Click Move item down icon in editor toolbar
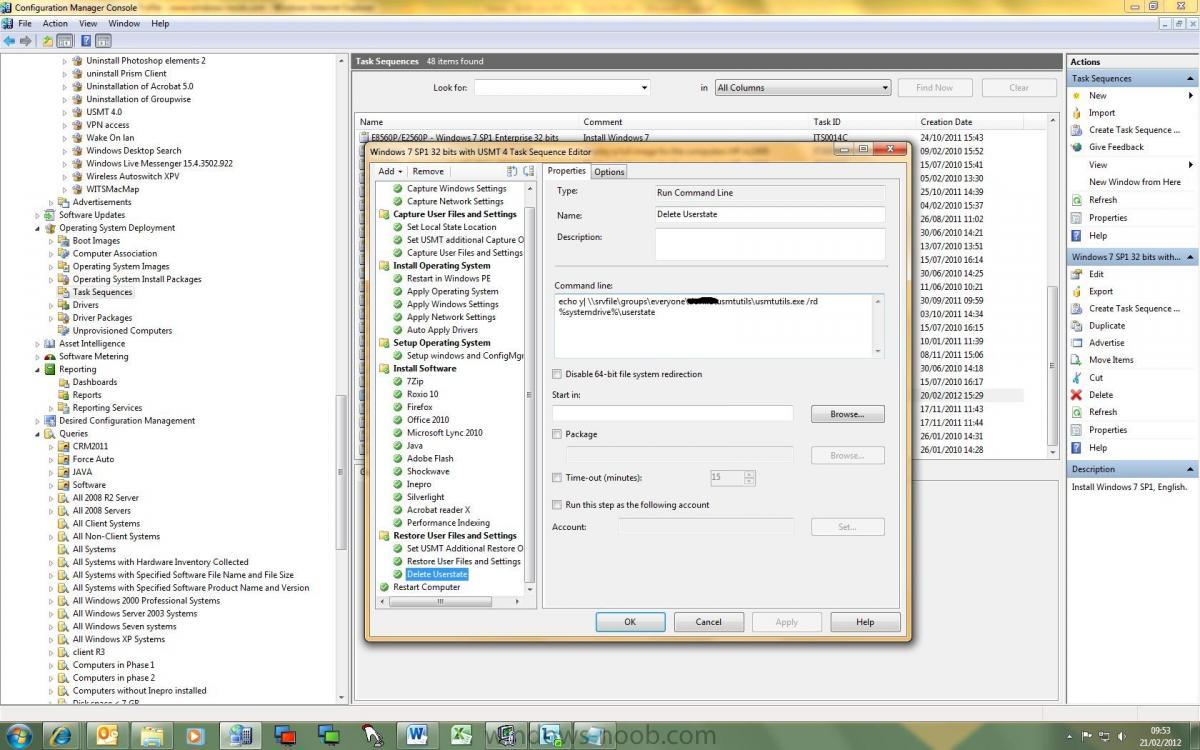Screen dimensions: 1200x750 click(x=528, y=171)
